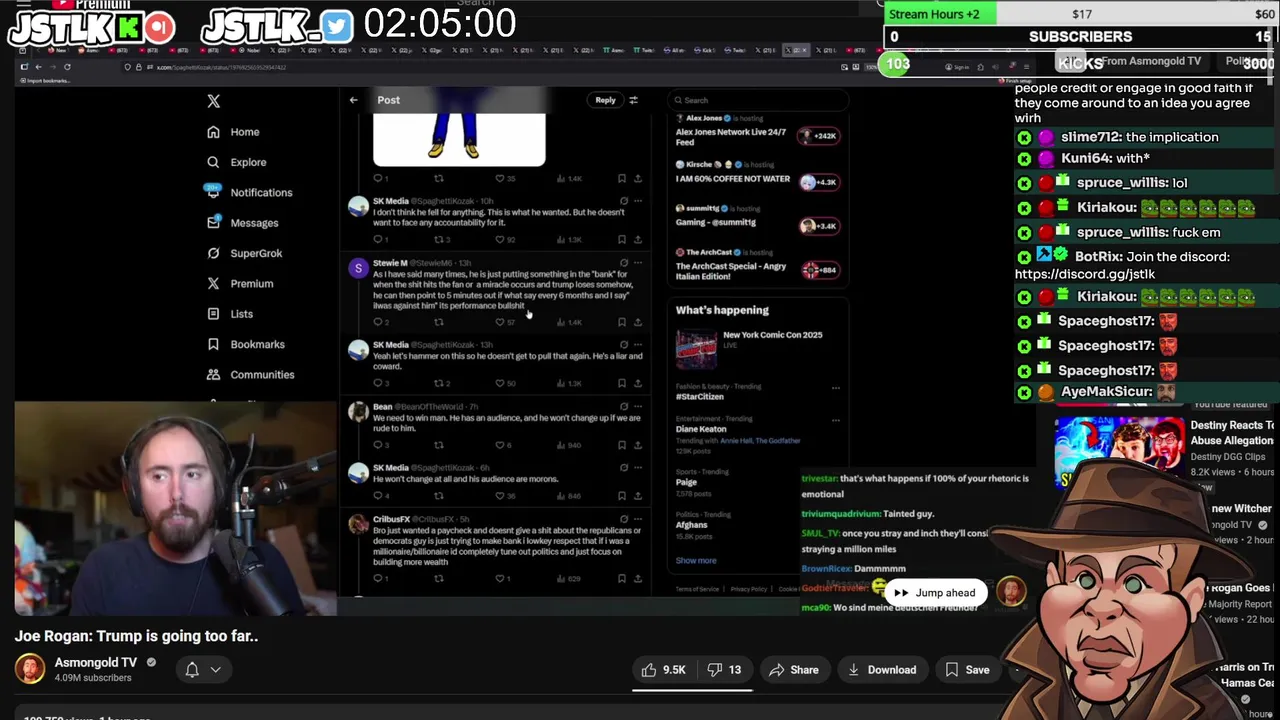
Task: Open more options on SK Media 6h reply
Action: point(638,468)
